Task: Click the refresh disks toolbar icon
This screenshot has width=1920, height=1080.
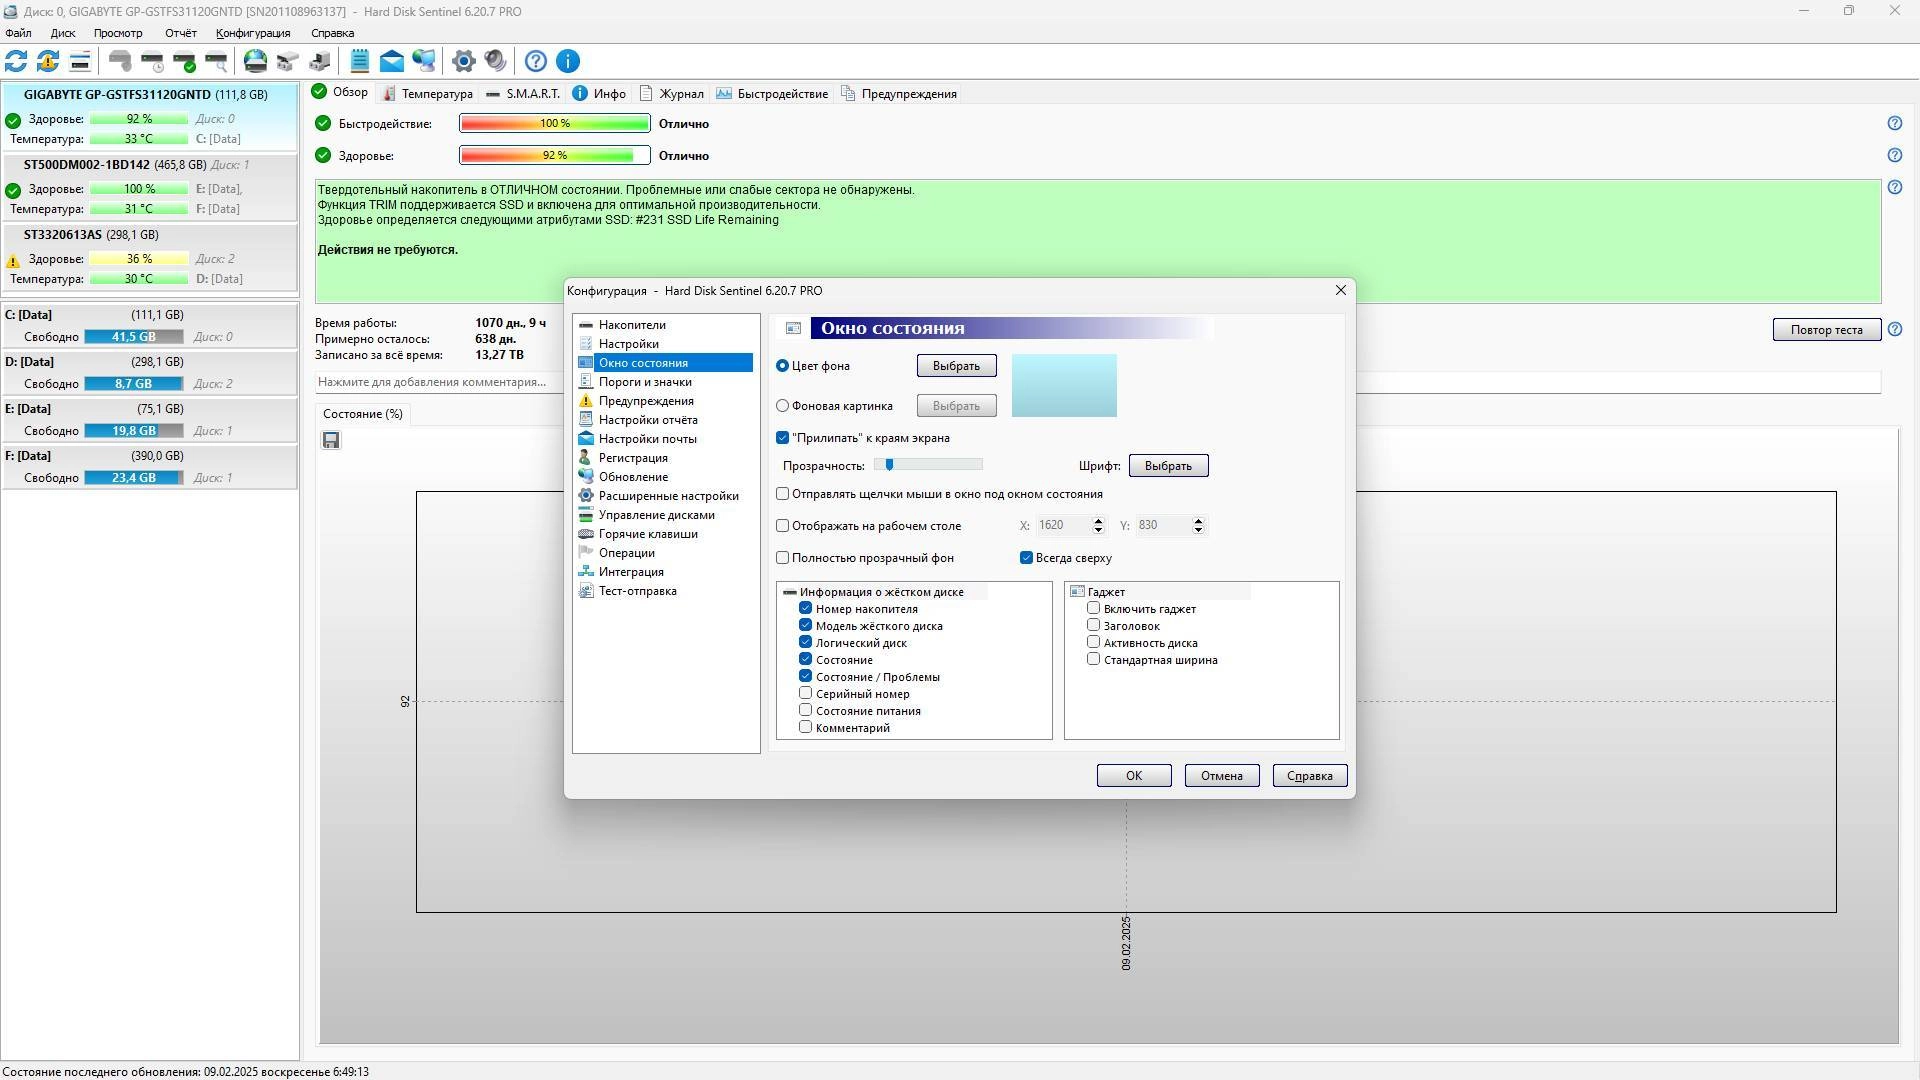Action: pos(16,61)
